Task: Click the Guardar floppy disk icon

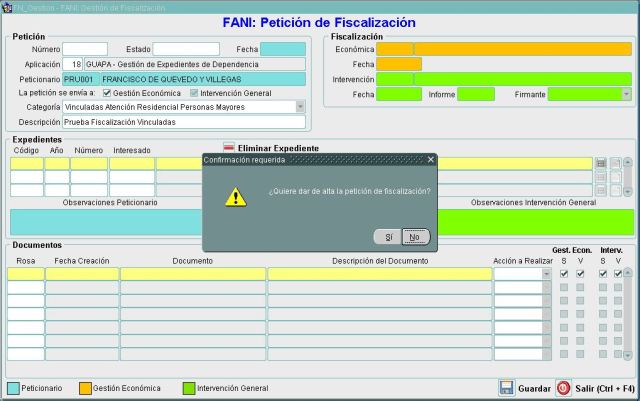Action: click(x=507, y=387)
